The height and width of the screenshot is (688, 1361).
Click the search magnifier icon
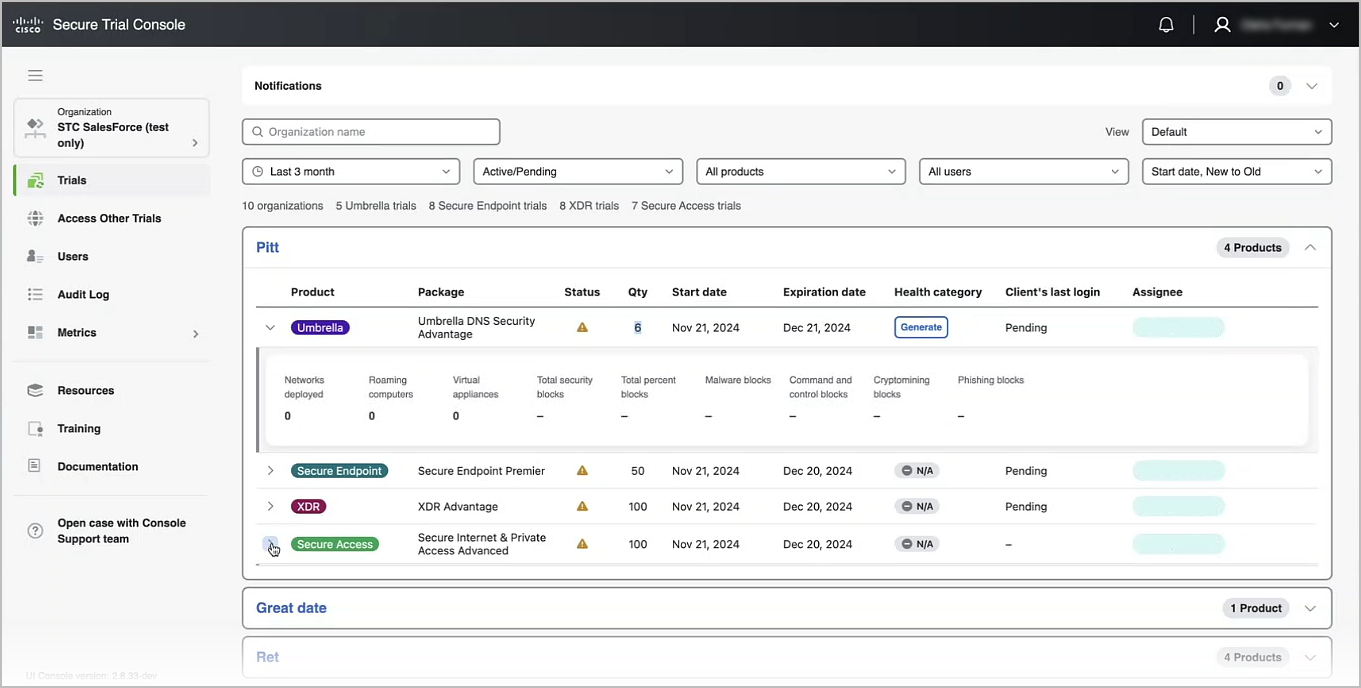tap(258, 132)
